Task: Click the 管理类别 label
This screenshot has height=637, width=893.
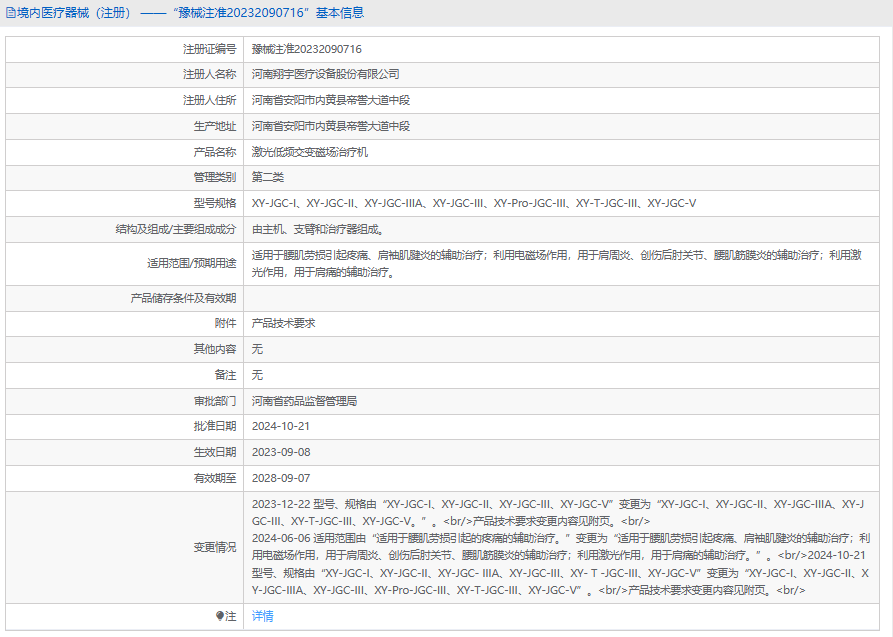Action: 215,177
